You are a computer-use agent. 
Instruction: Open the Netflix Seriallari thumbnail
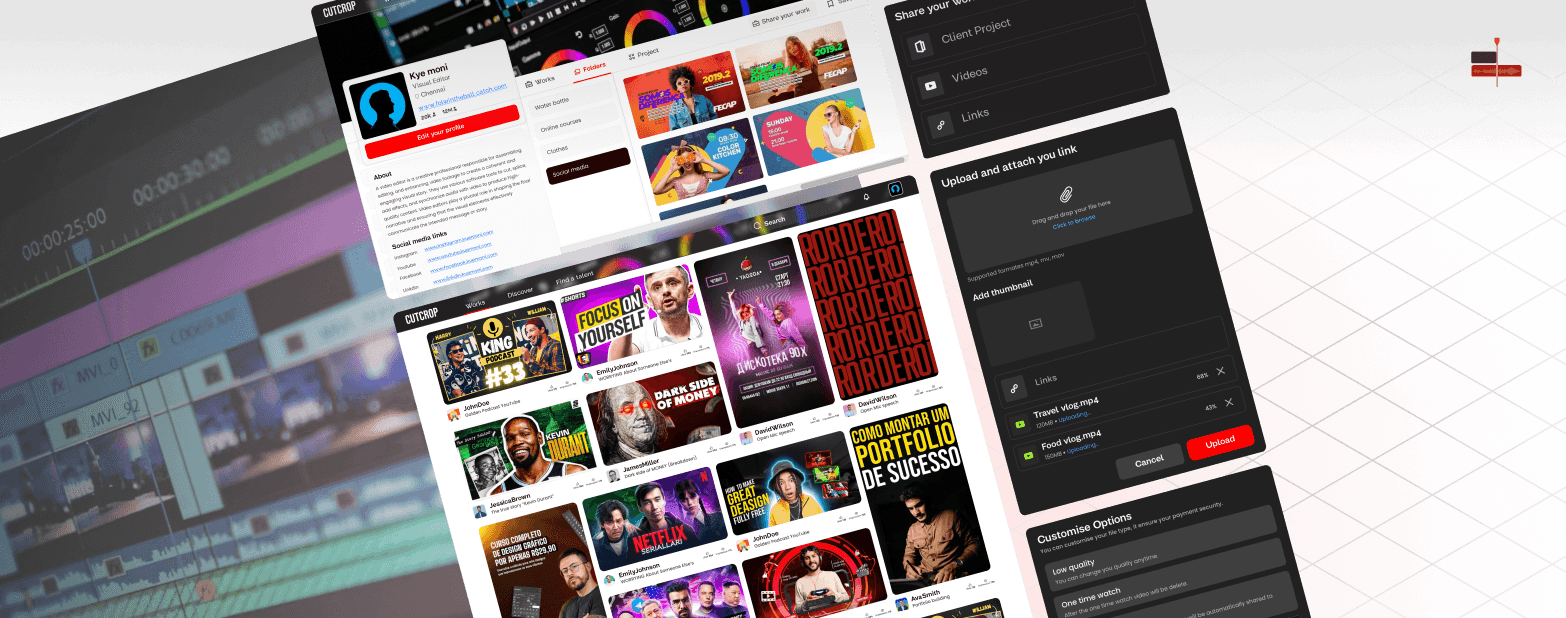[x=654, y=518]
